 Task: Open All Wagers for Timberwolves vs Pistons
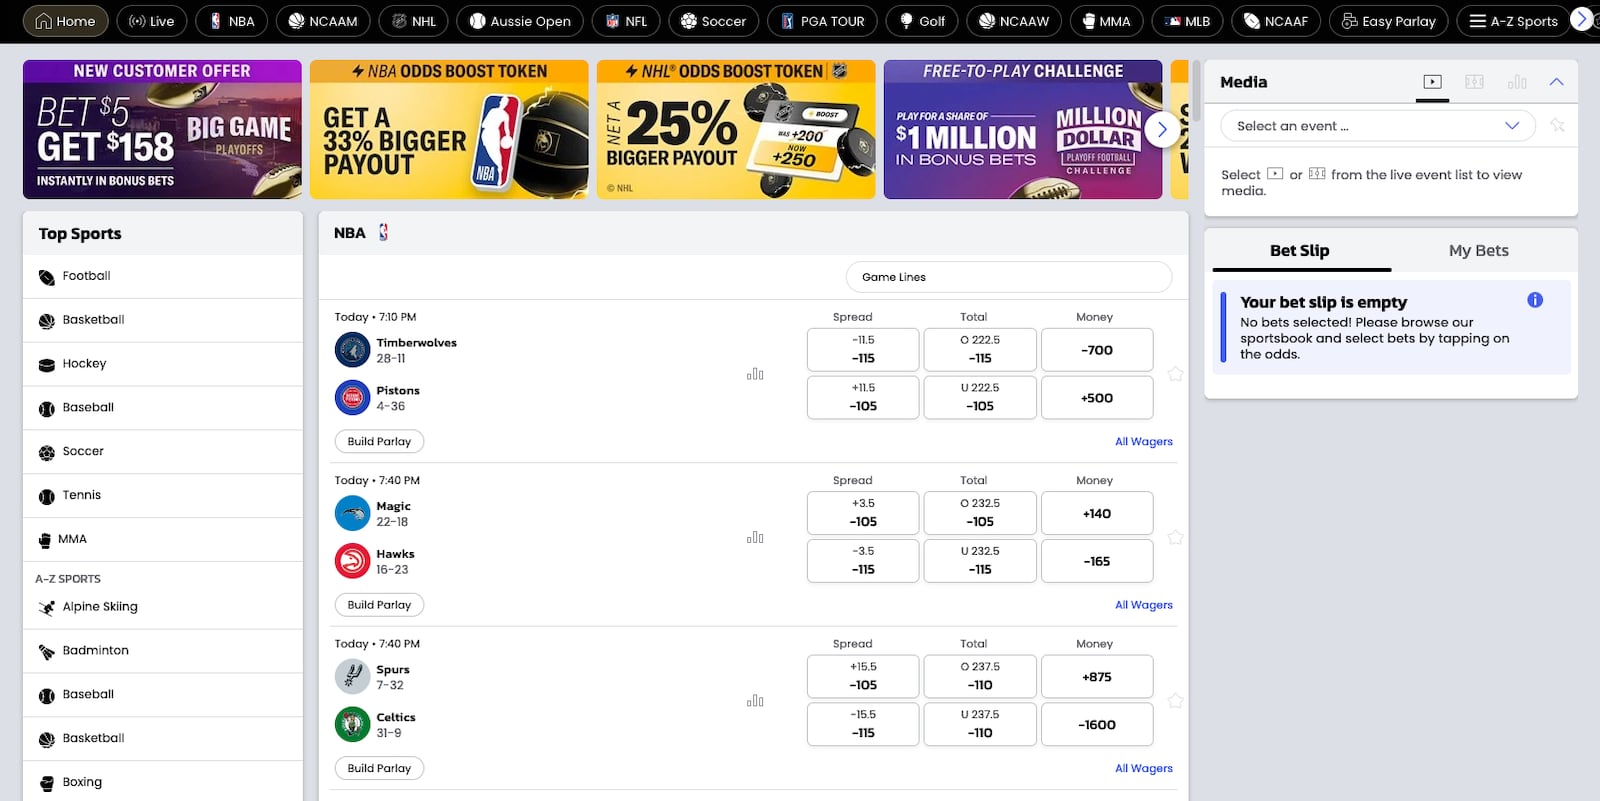pyautogui.click(x=1144, y=441)
